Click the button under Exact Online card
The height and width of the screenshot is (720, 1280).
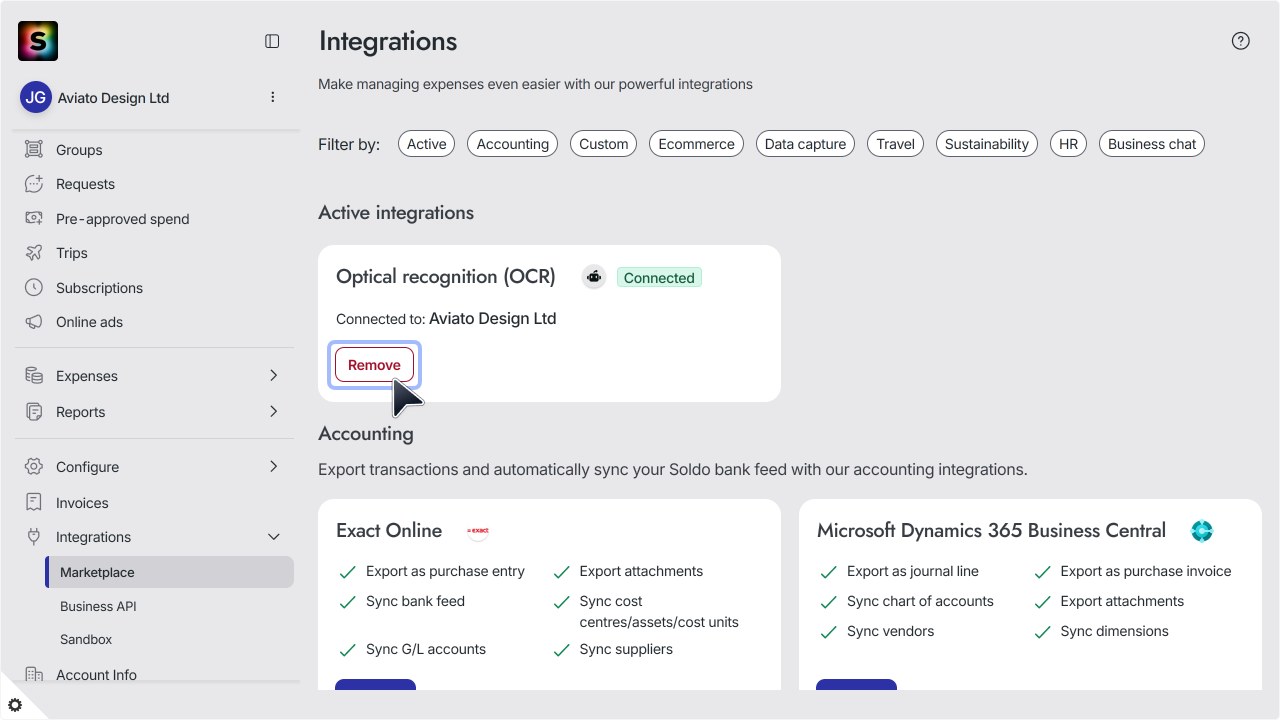375,685
